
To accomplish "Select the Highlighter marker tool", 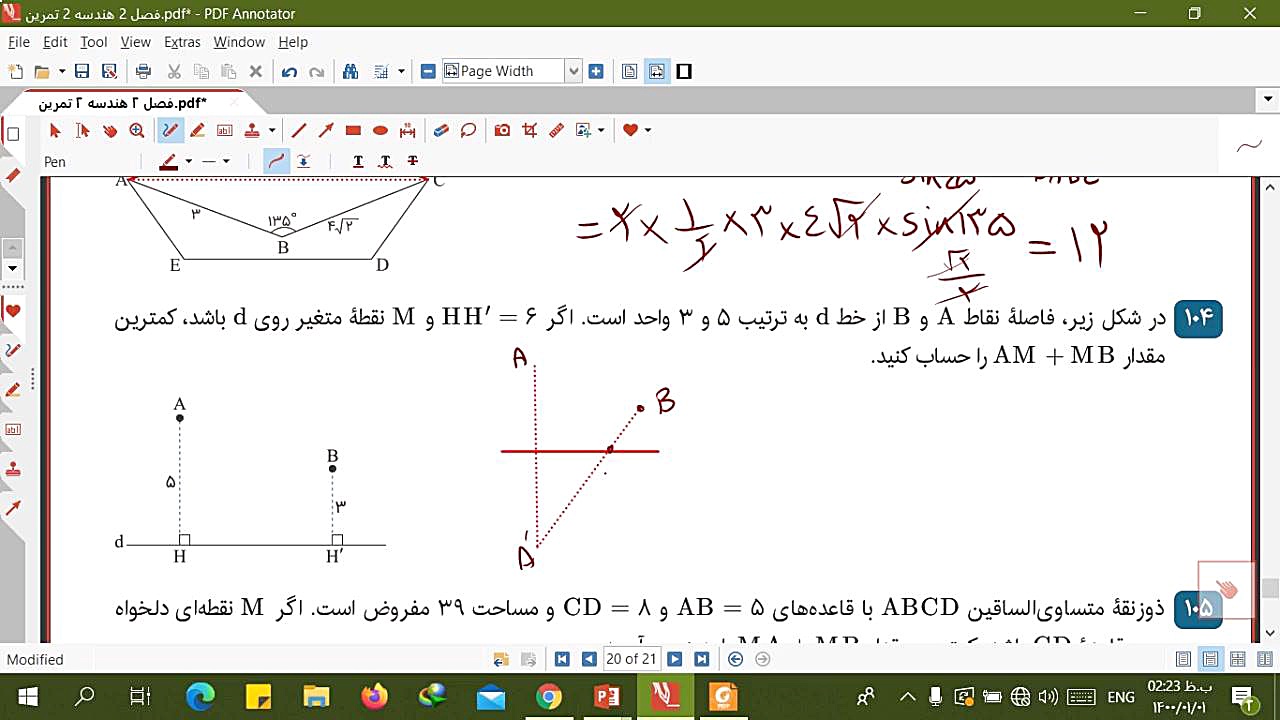I will [197, 130].
